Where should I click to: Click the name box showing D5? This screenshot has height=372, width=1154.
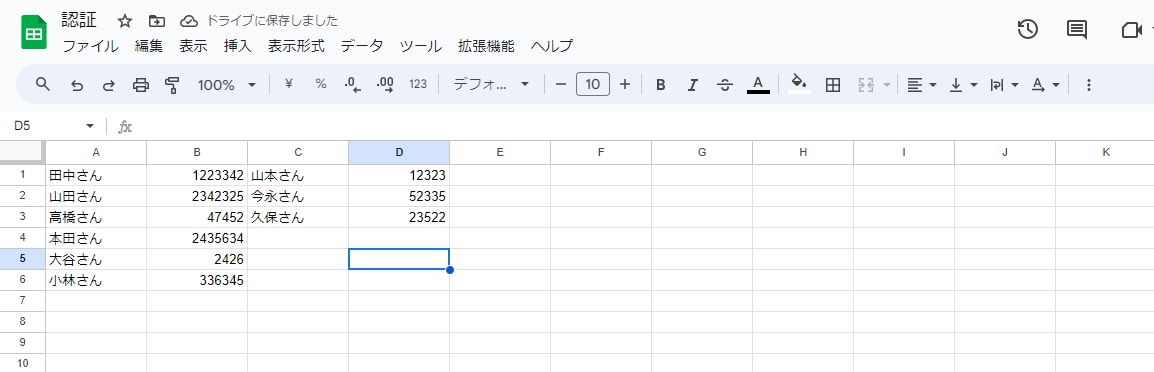(x=44, y=126)
